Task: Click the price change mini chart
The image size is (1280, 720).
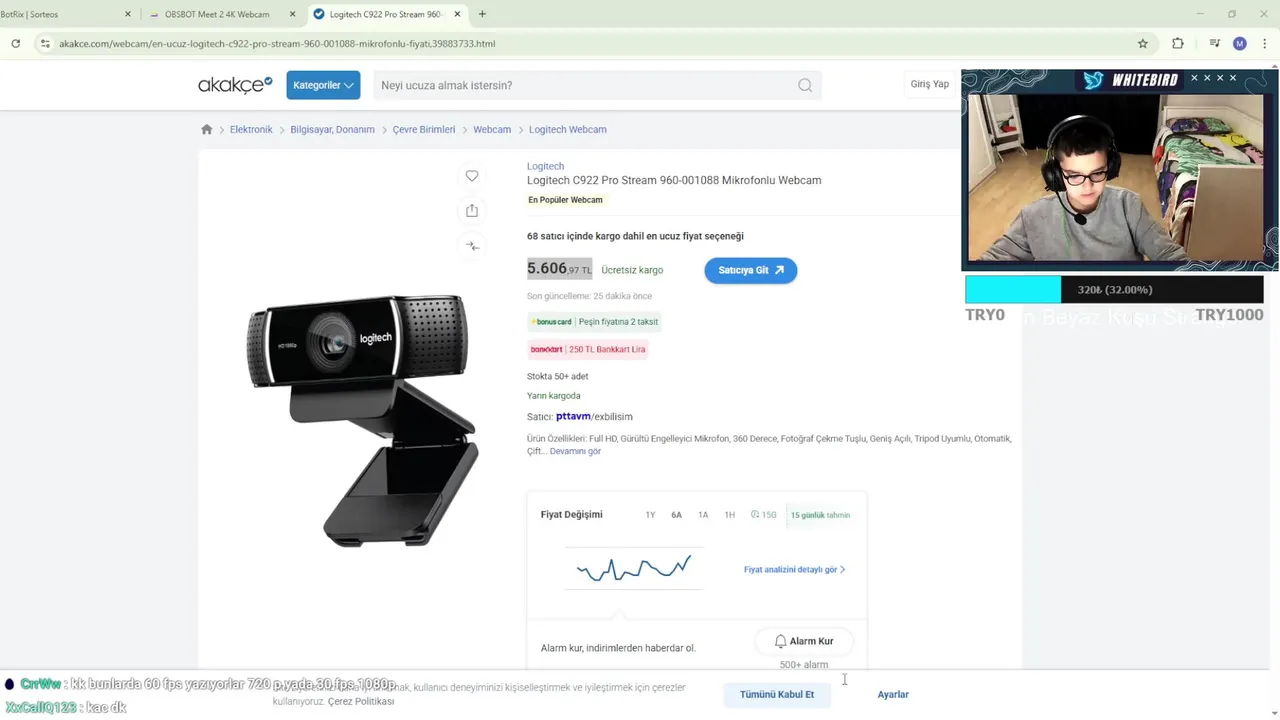Action: coord(634,569)
